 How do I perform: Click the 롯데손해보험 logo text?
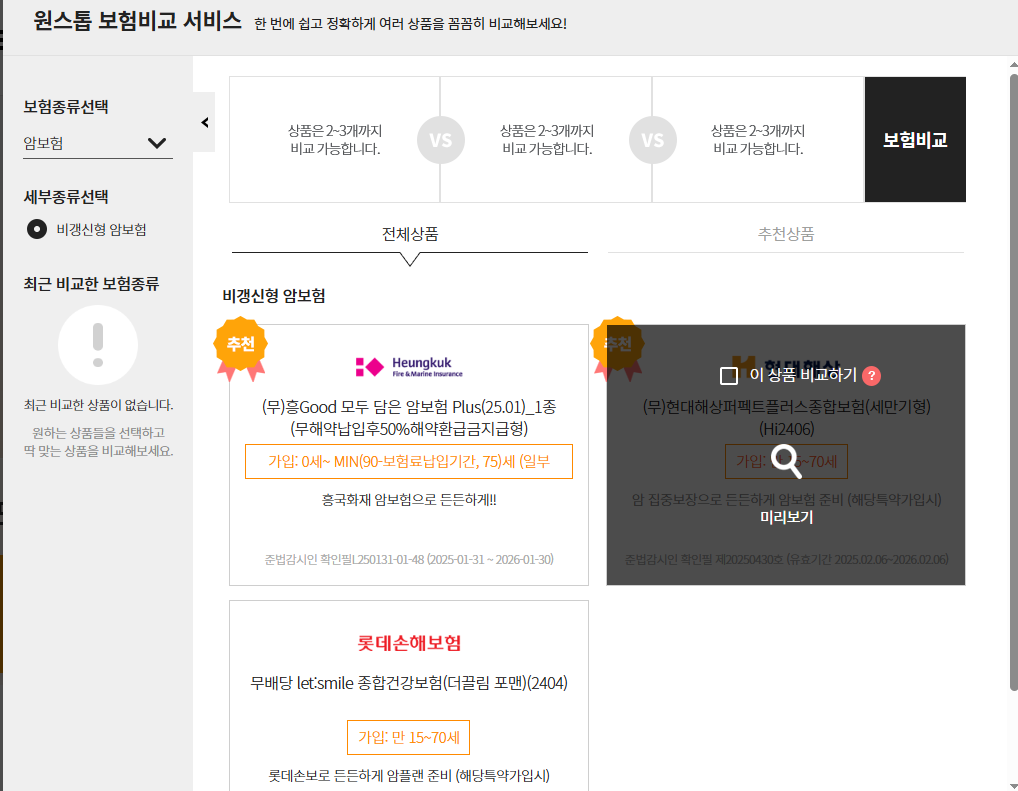[x=409, y=643]
